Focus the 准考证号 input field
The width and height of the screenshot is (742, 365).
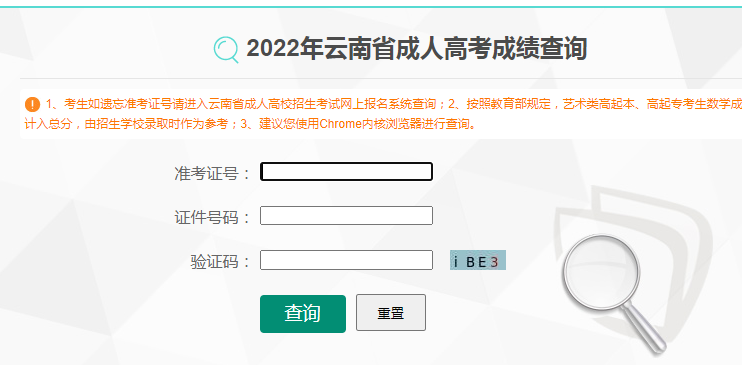click(x=346, y=172)
